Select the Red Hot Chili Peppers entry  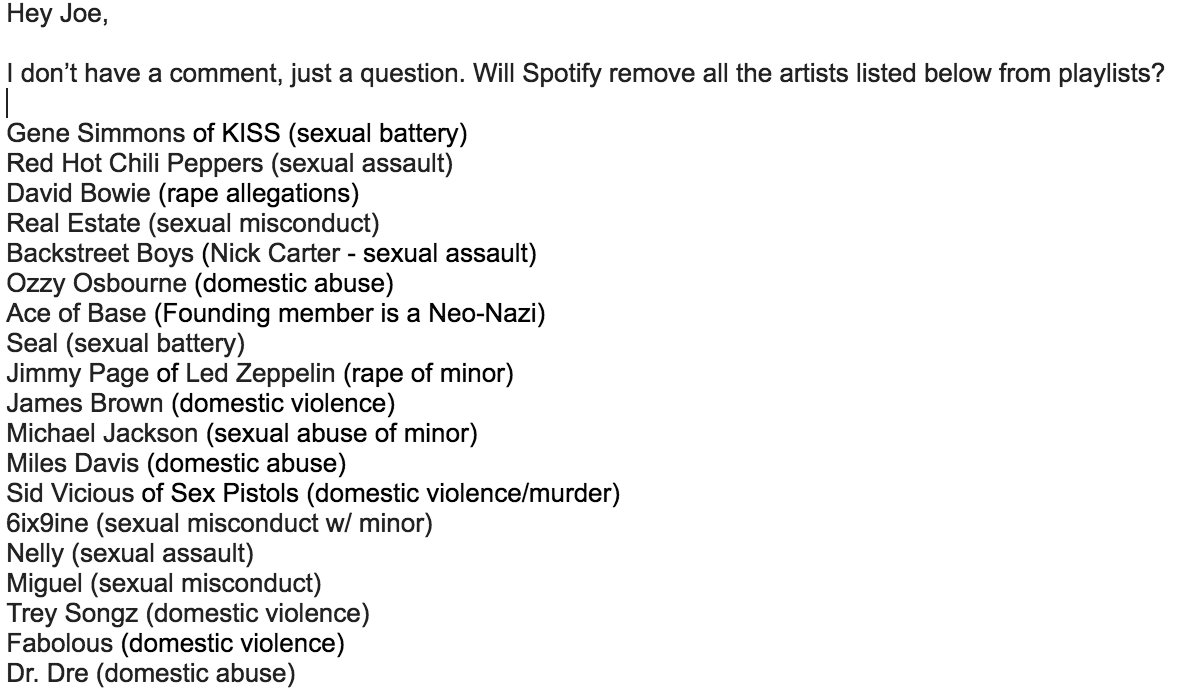230,163
